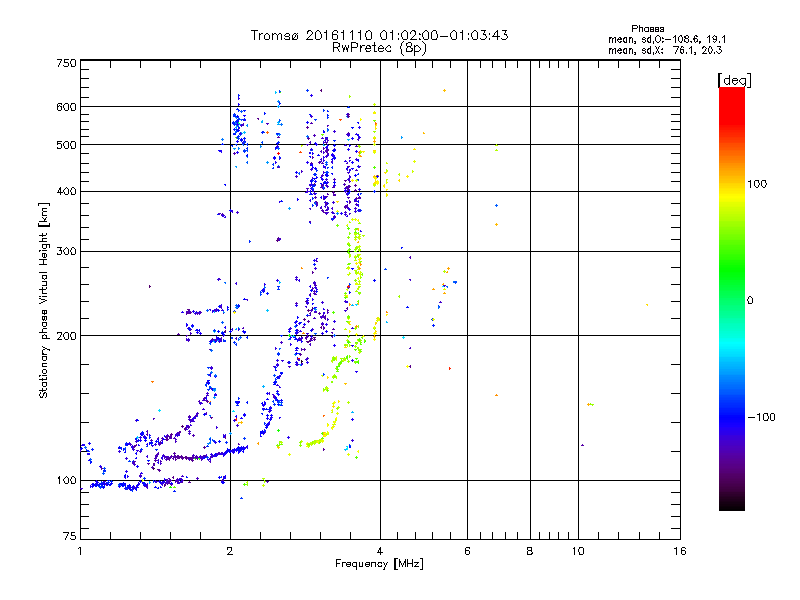Click the y-axis tick label '600'
The height and width of the screenshot is (600, 800).
(x=66, y=107)
